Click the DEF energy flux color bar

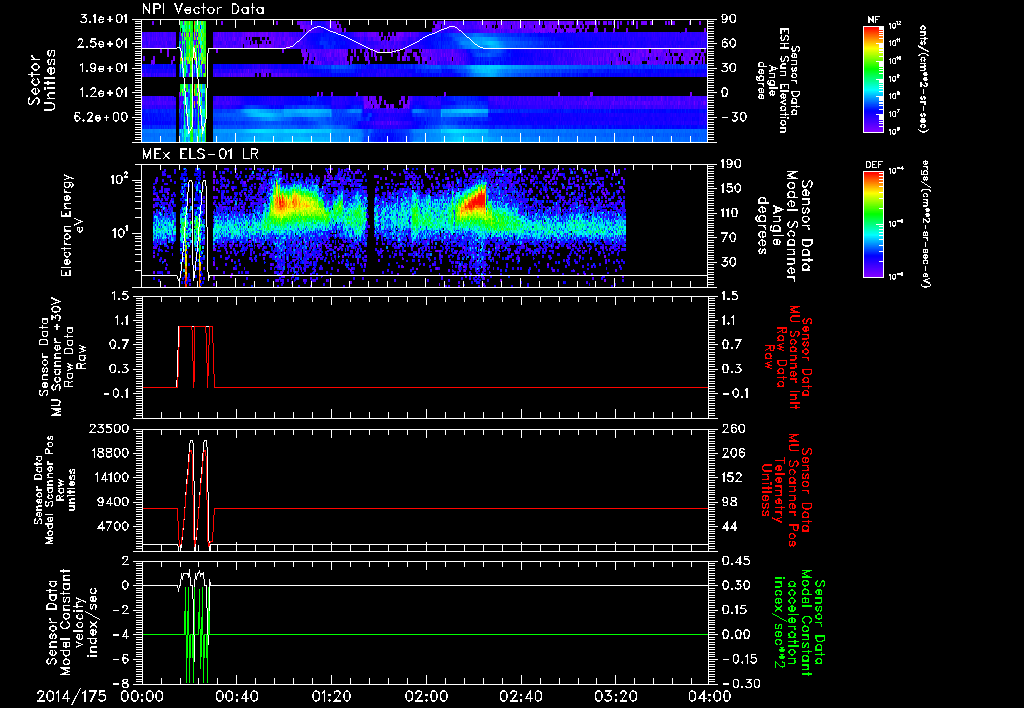[873, 224]
